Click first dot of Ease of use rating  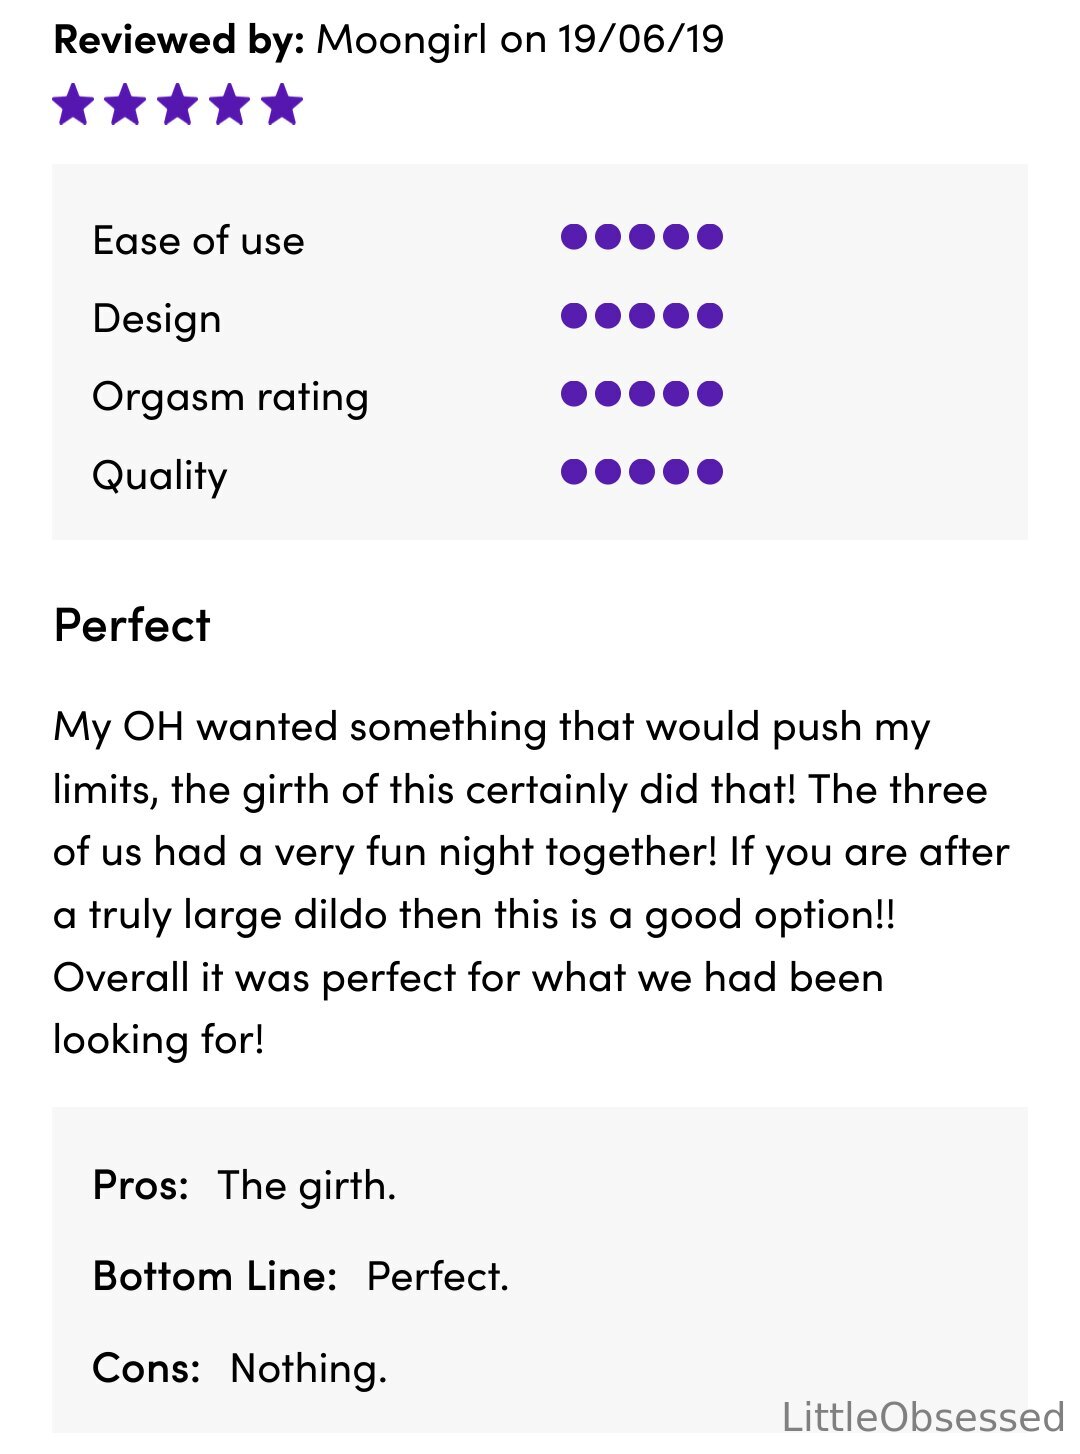pos(574,237)
